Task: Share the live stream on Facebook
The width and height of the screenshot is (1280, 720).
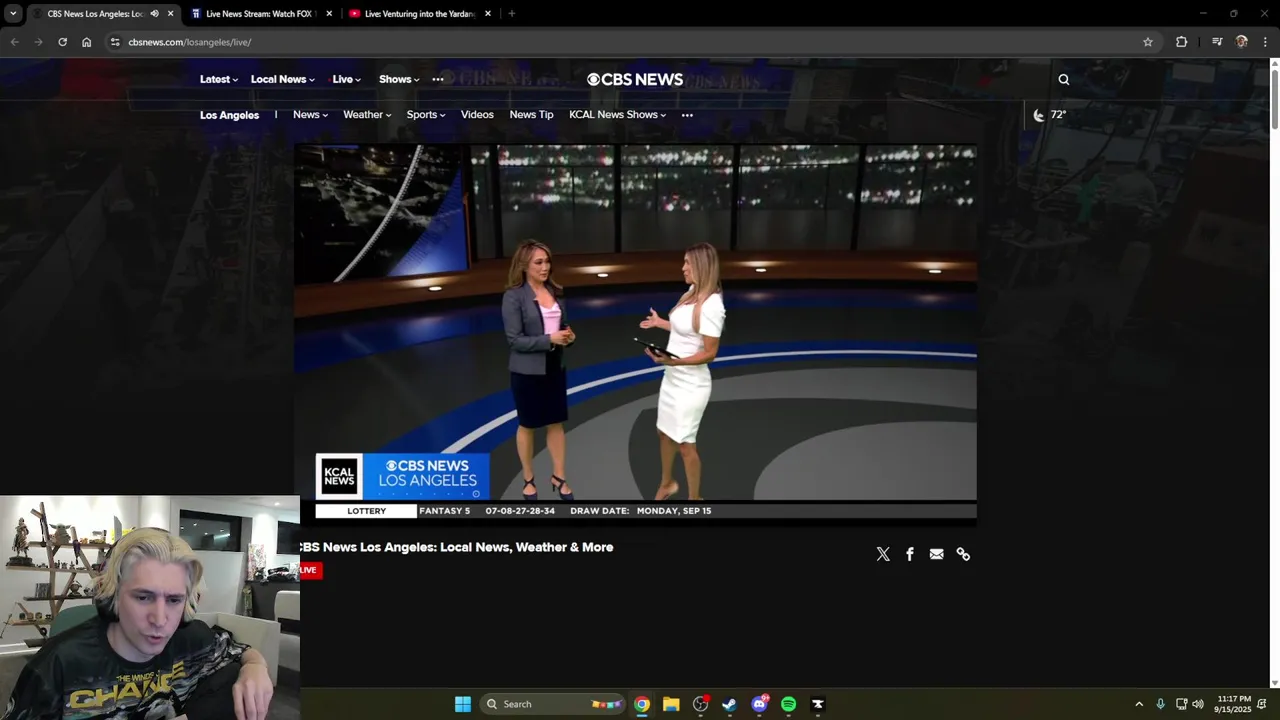Action: click(x=910, y=554)
